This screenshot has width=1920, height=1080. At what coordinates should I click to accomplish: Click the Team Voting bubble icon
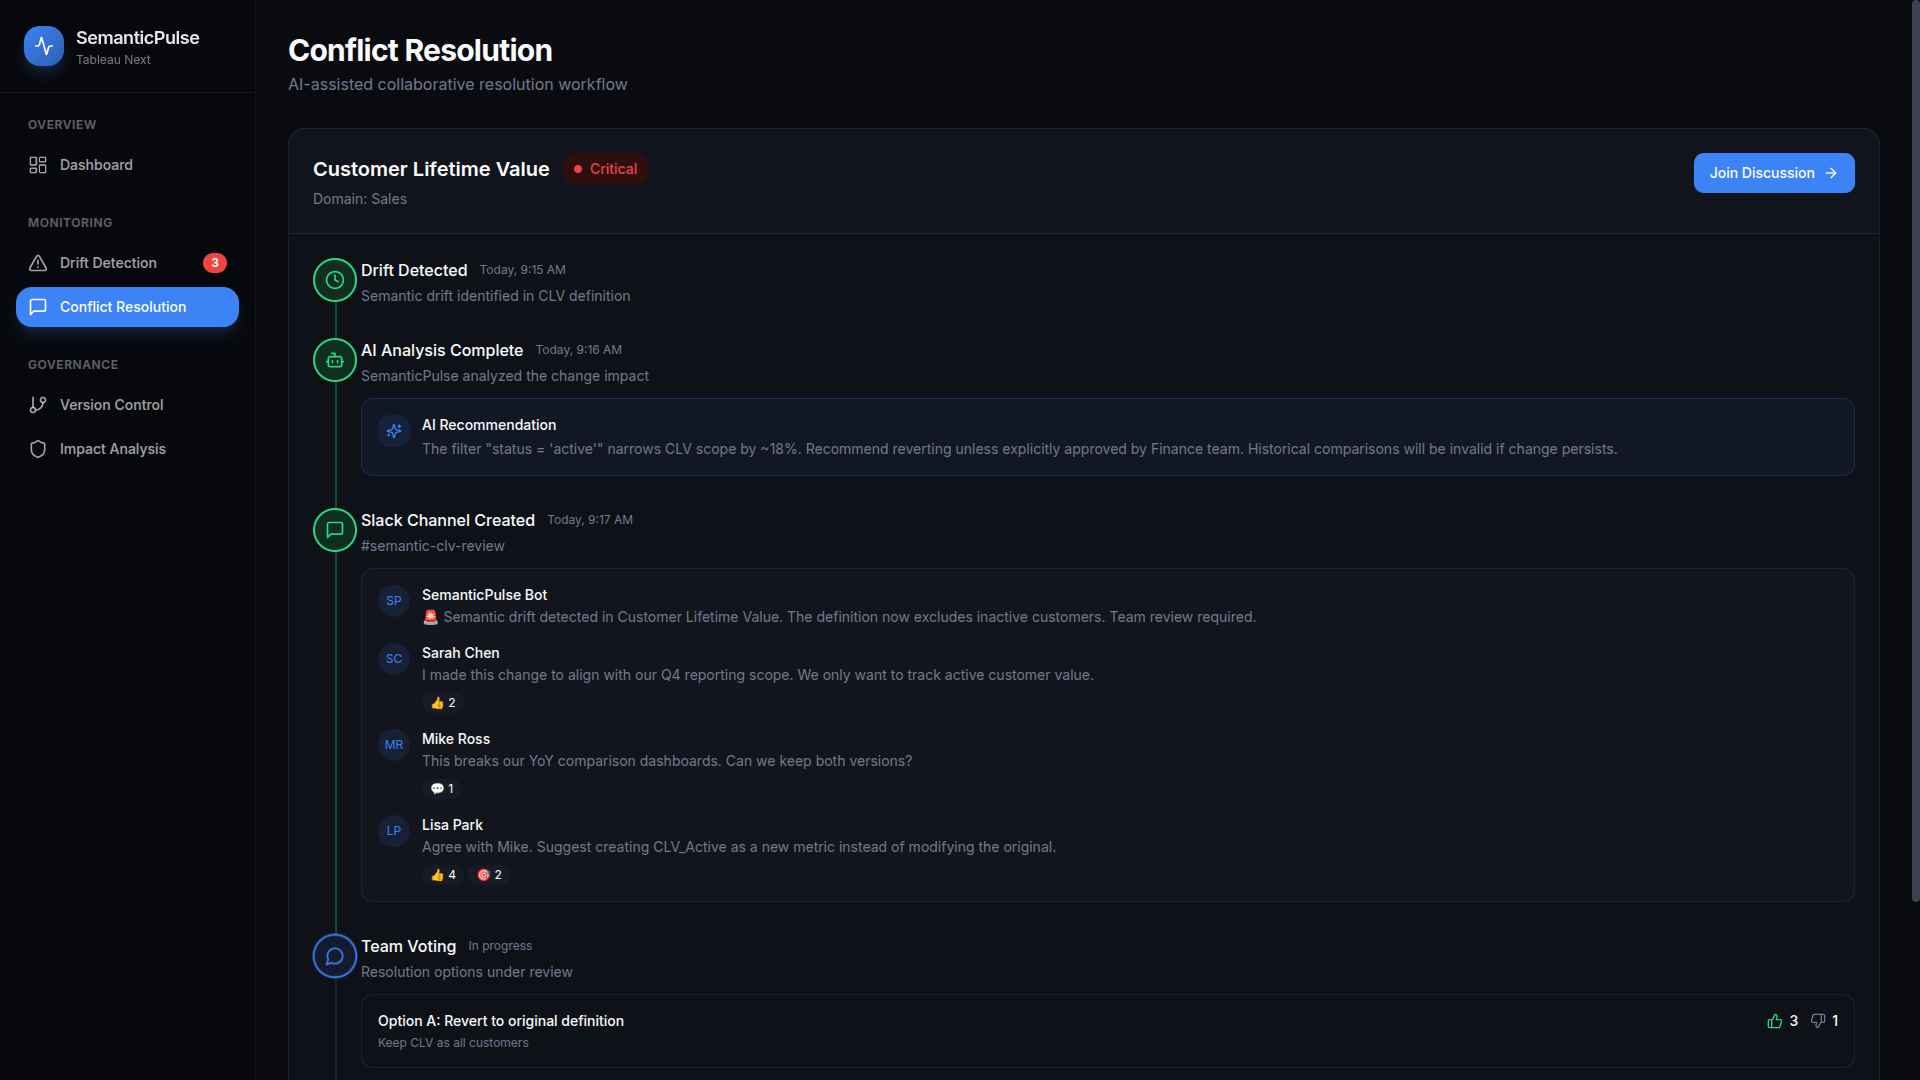coord(335,956)
